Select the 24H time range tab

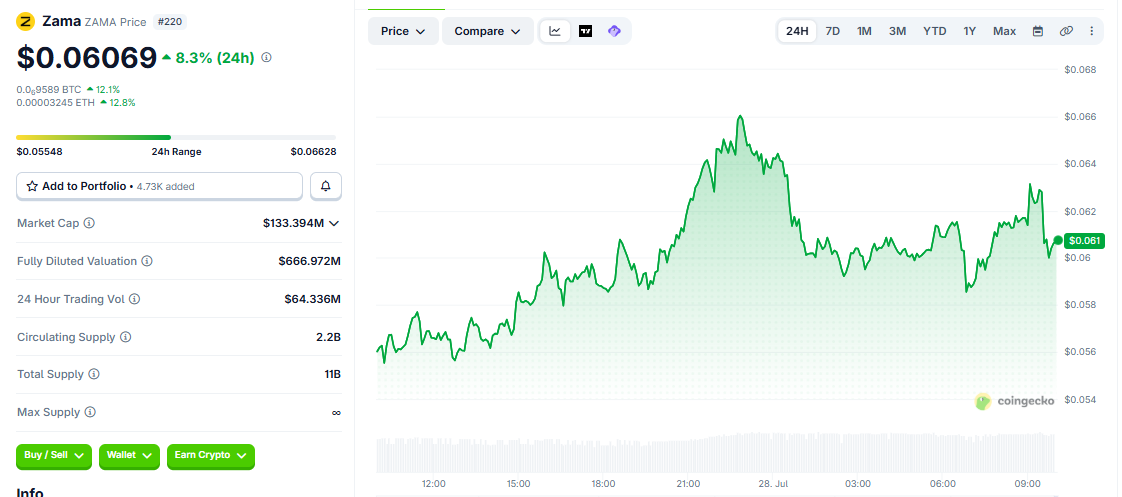coord(796,31)
